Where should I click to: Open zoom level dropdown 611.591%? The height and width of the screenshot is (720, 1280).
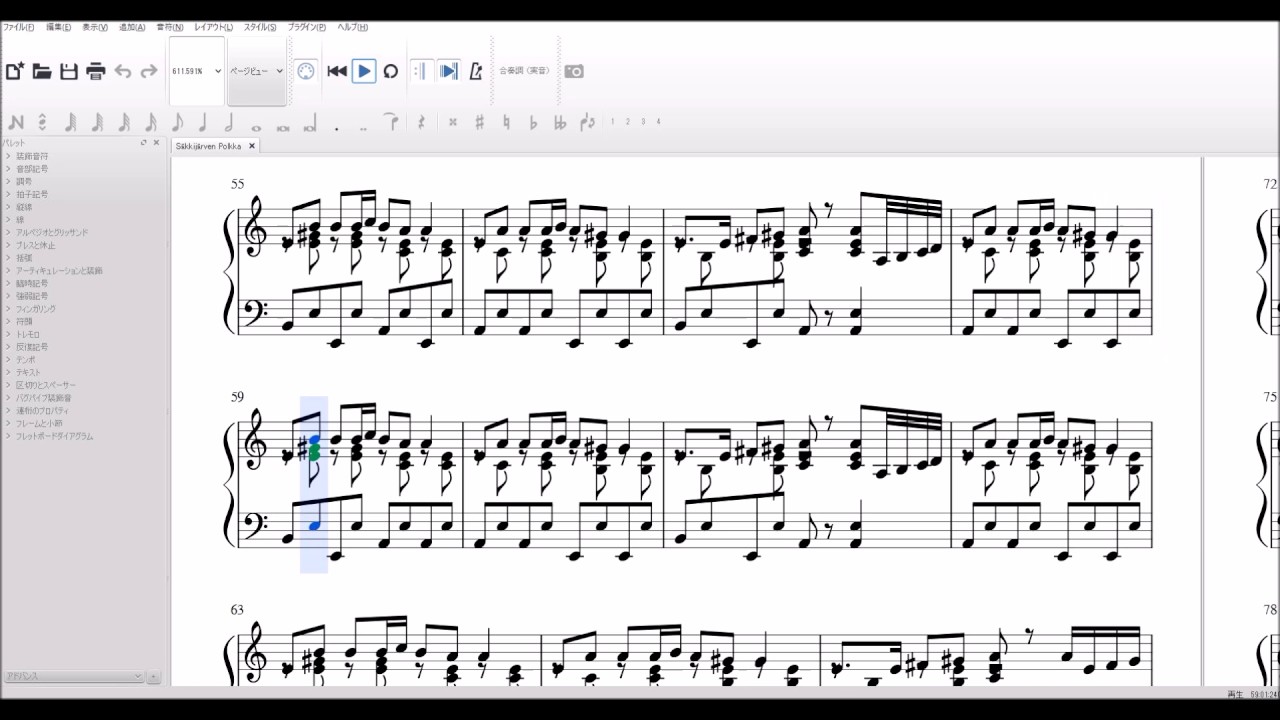pyautogui.click(x=197, y=71)
